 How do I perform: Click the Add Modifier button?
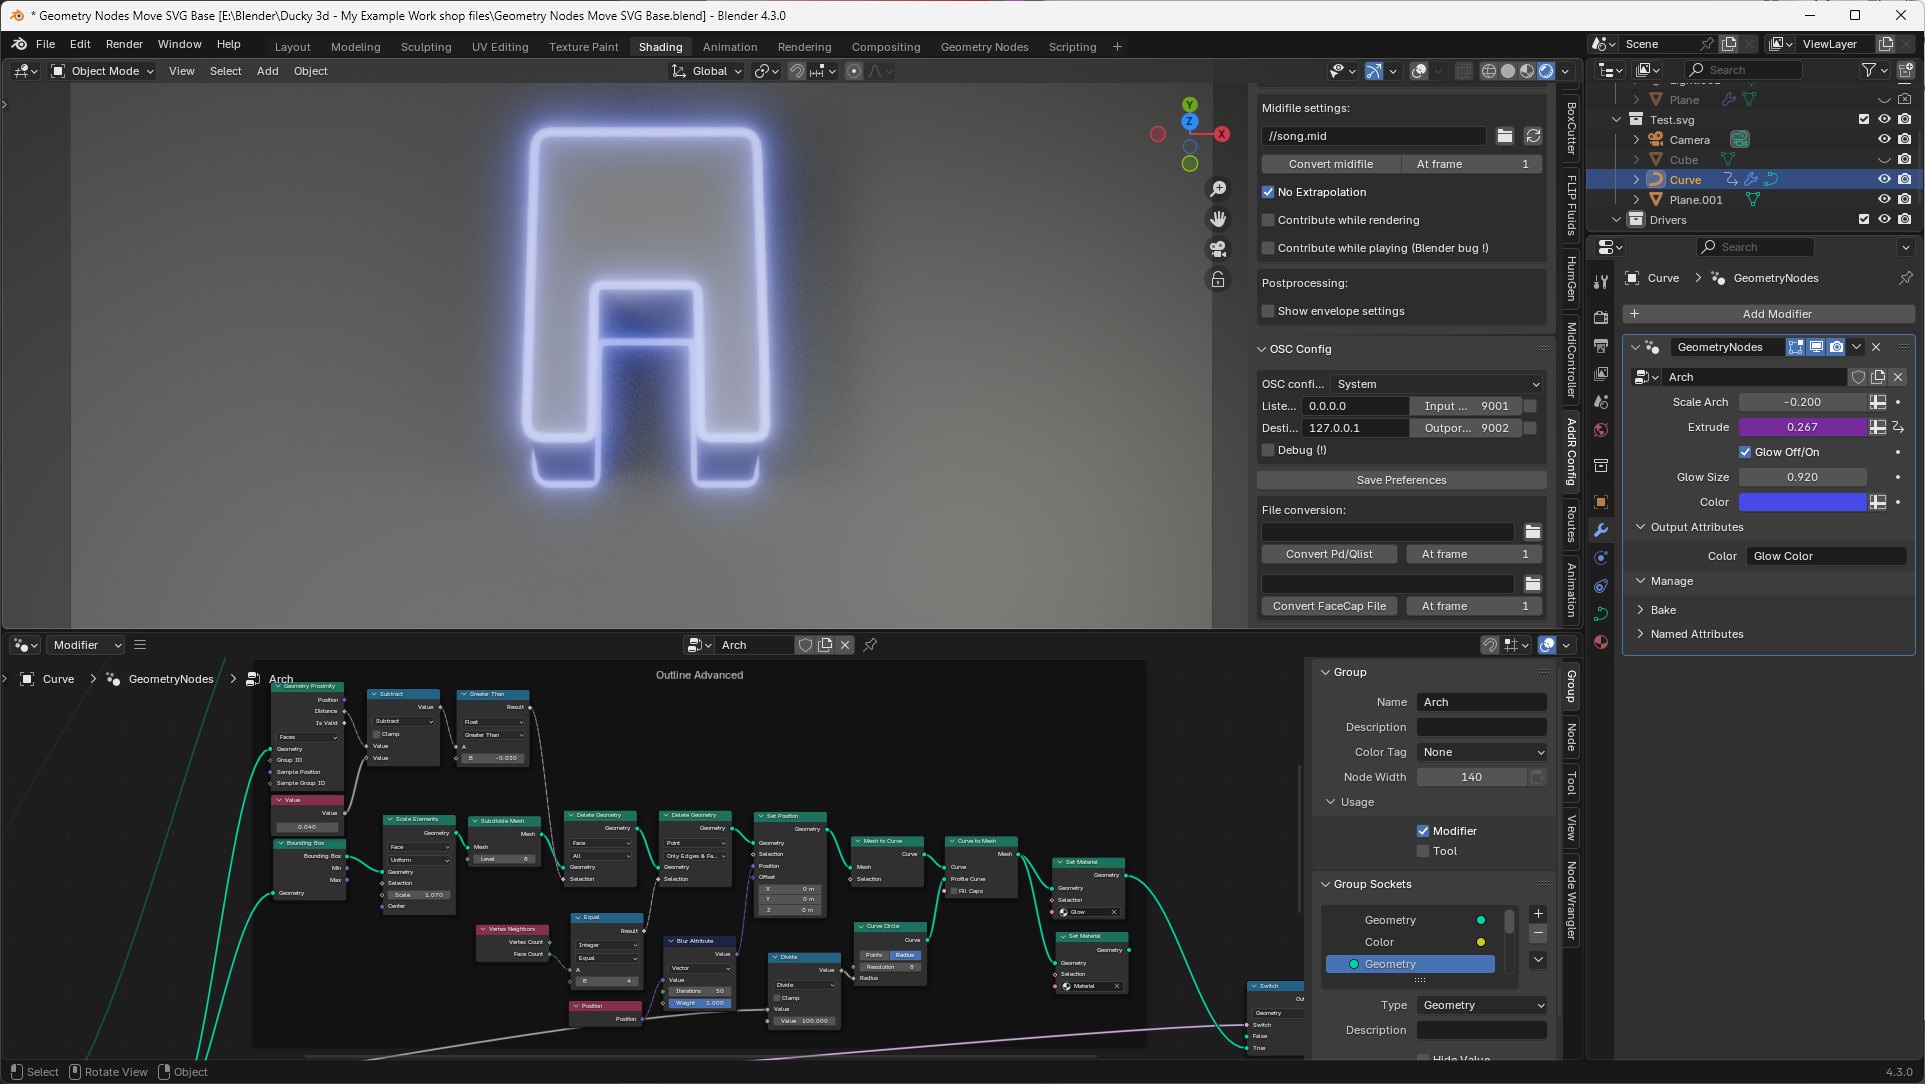(1768, 314)
